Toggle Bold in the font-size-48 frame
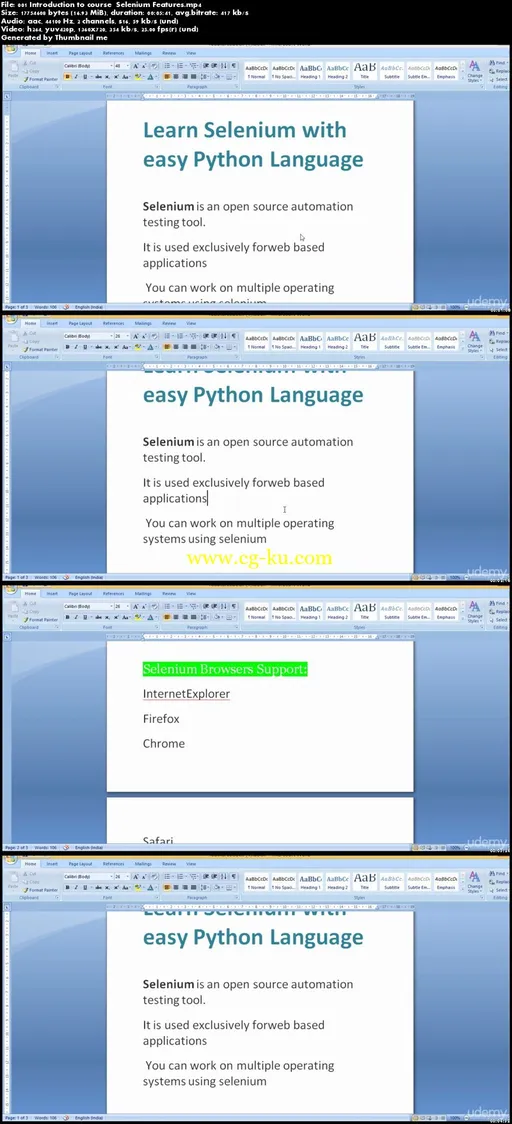Screen dimensions: 512x1124 67,77
